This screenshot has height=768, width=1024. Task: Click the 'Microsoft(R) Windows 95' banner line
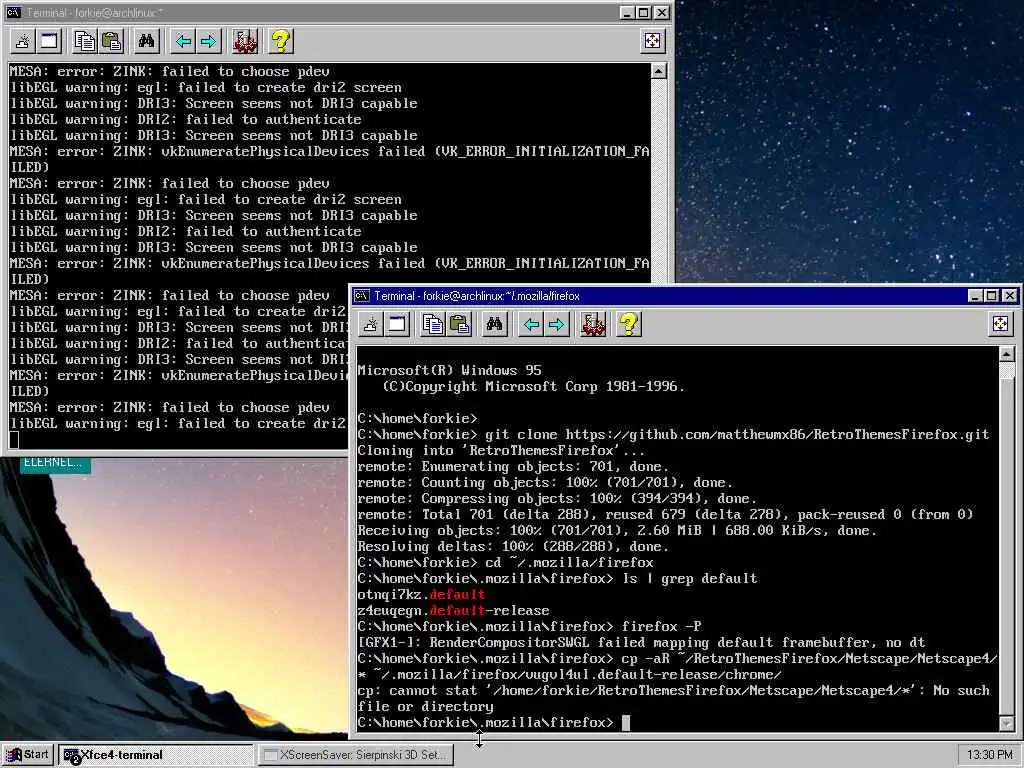coord(449,370)
